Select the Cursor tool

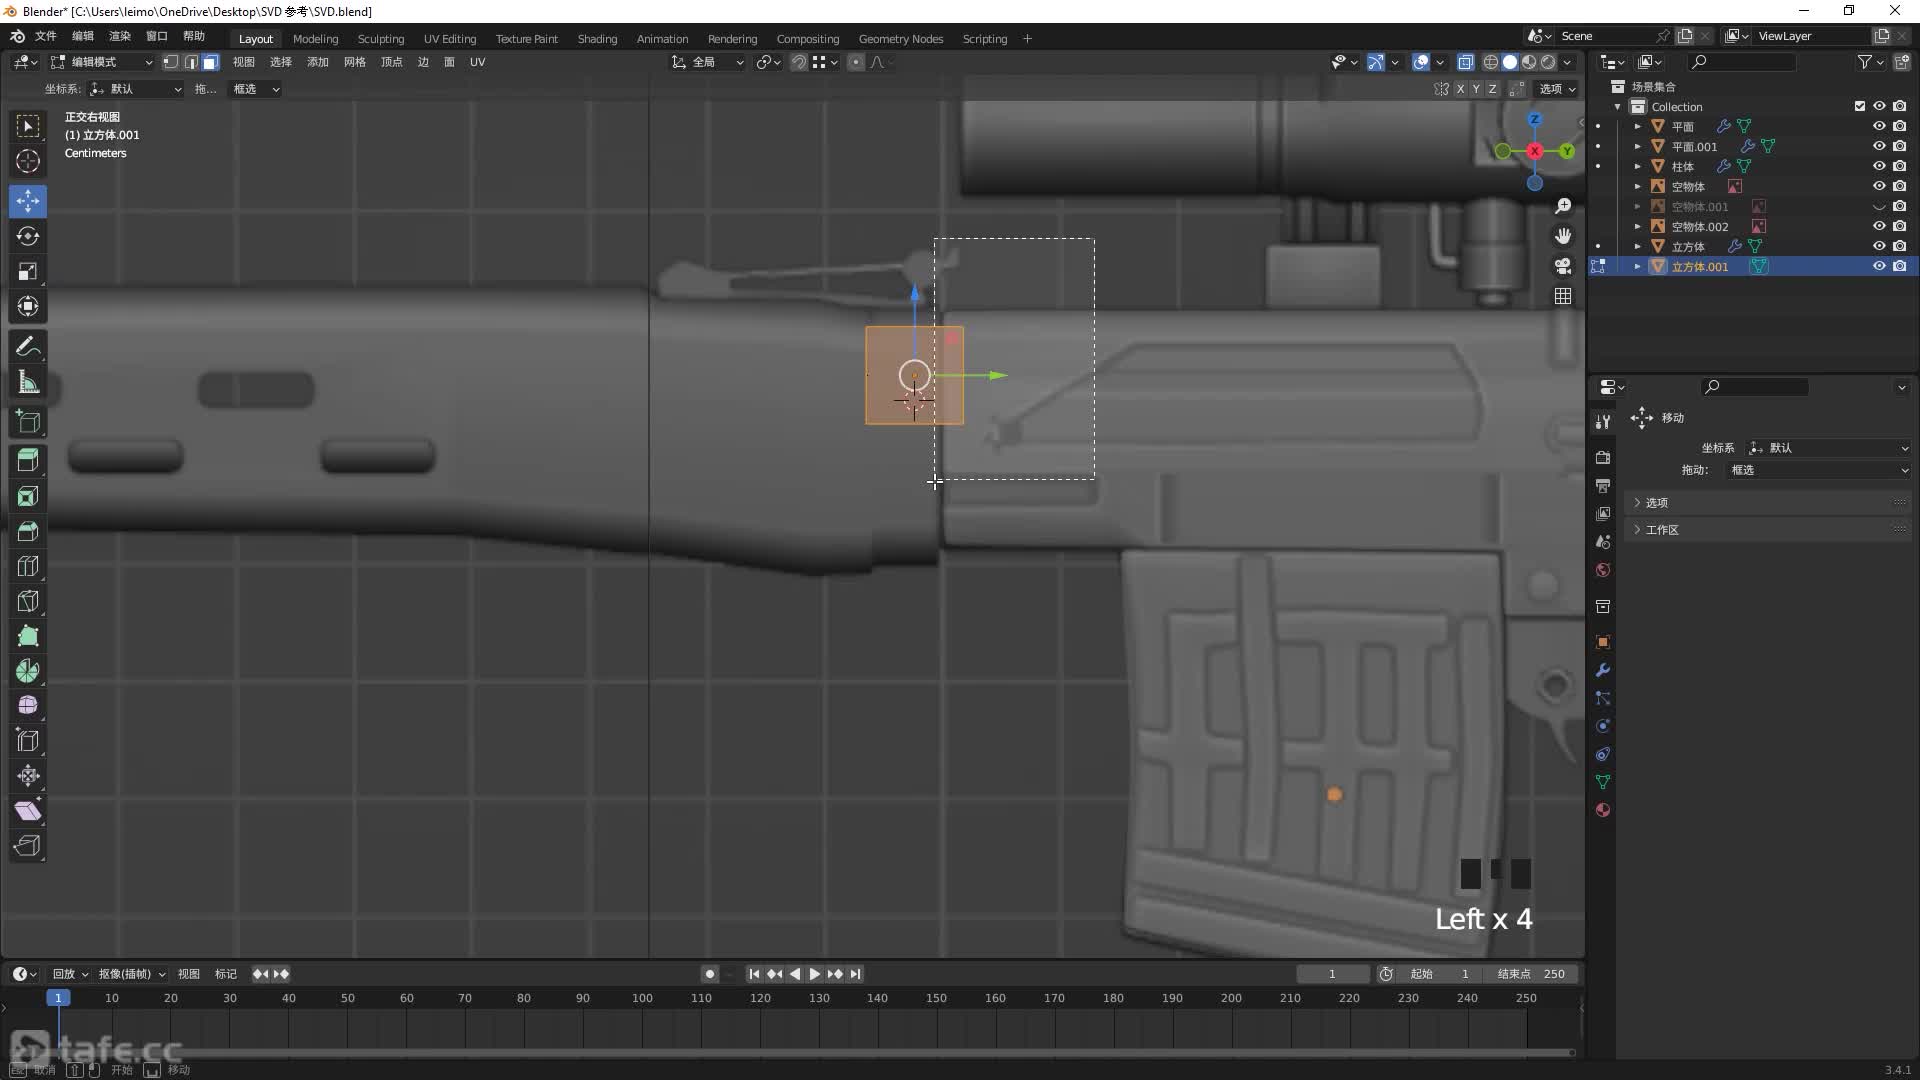[x=28, y=161]
